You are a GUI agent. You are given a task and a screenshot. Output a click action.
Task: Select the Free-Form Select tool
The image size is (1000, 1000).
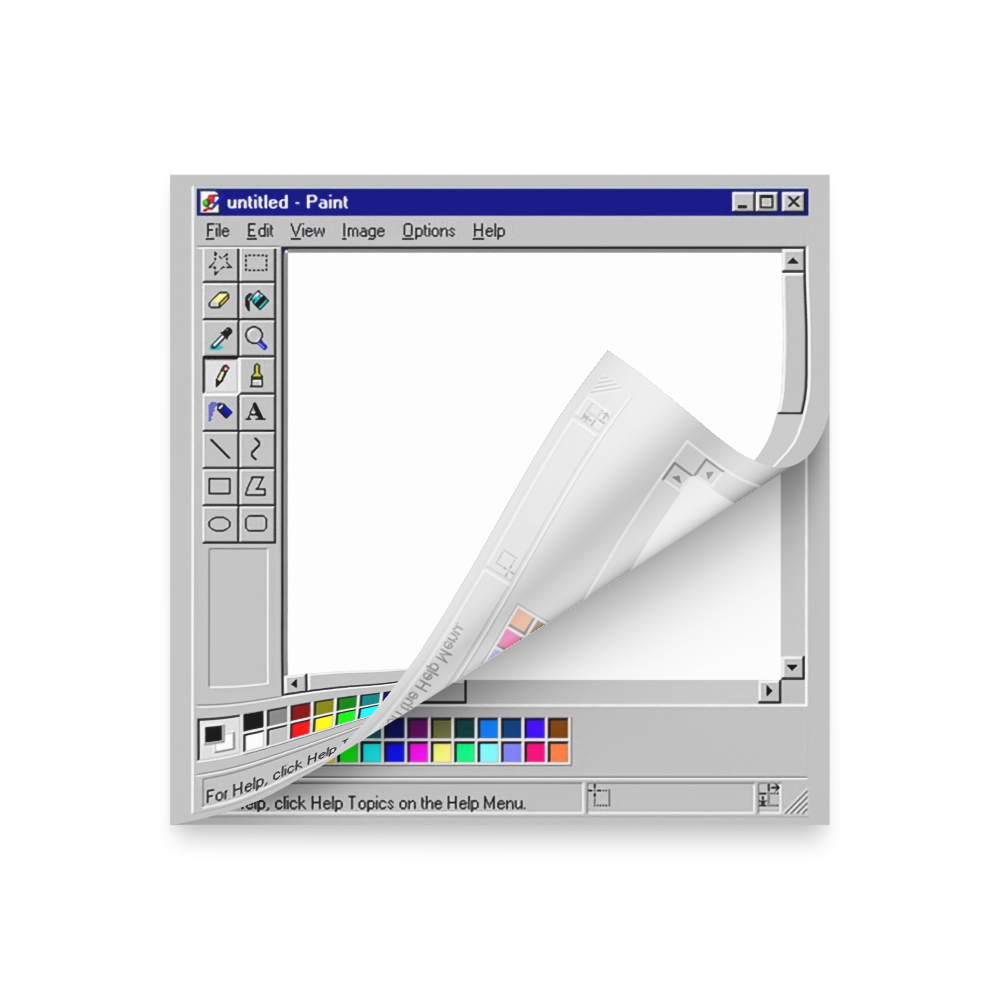[220, 264]
